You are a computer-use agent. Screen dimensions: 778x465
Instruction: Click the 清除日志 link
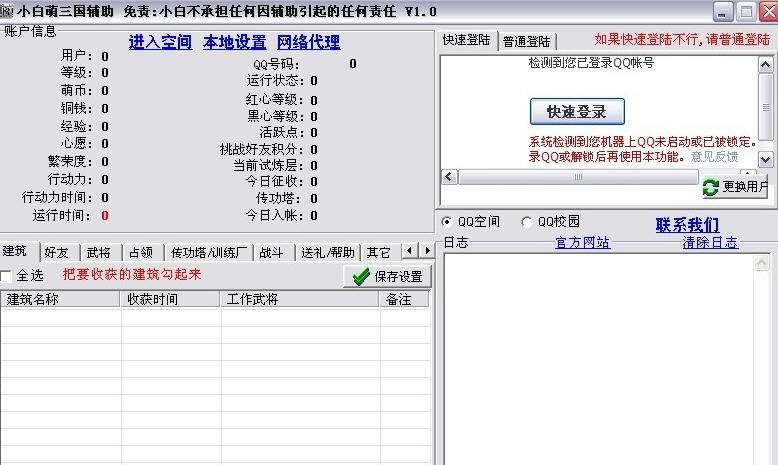click(x=710, y=243)
